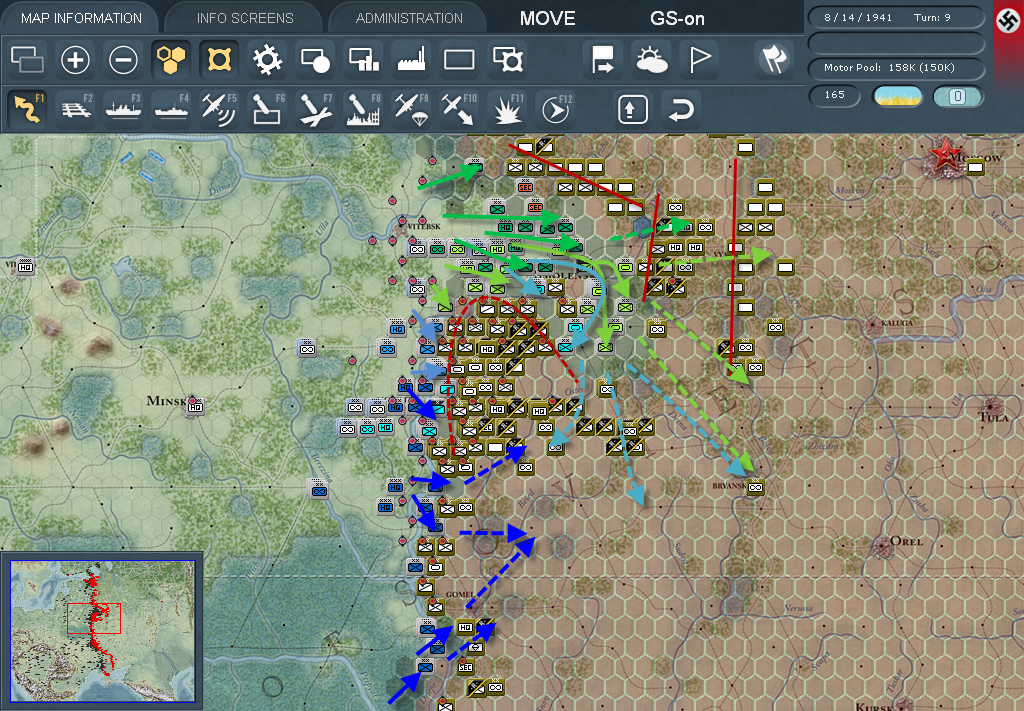Select the Soviet unit beside Moscow star
This screenshot has height=711, width=1024.
976,168
